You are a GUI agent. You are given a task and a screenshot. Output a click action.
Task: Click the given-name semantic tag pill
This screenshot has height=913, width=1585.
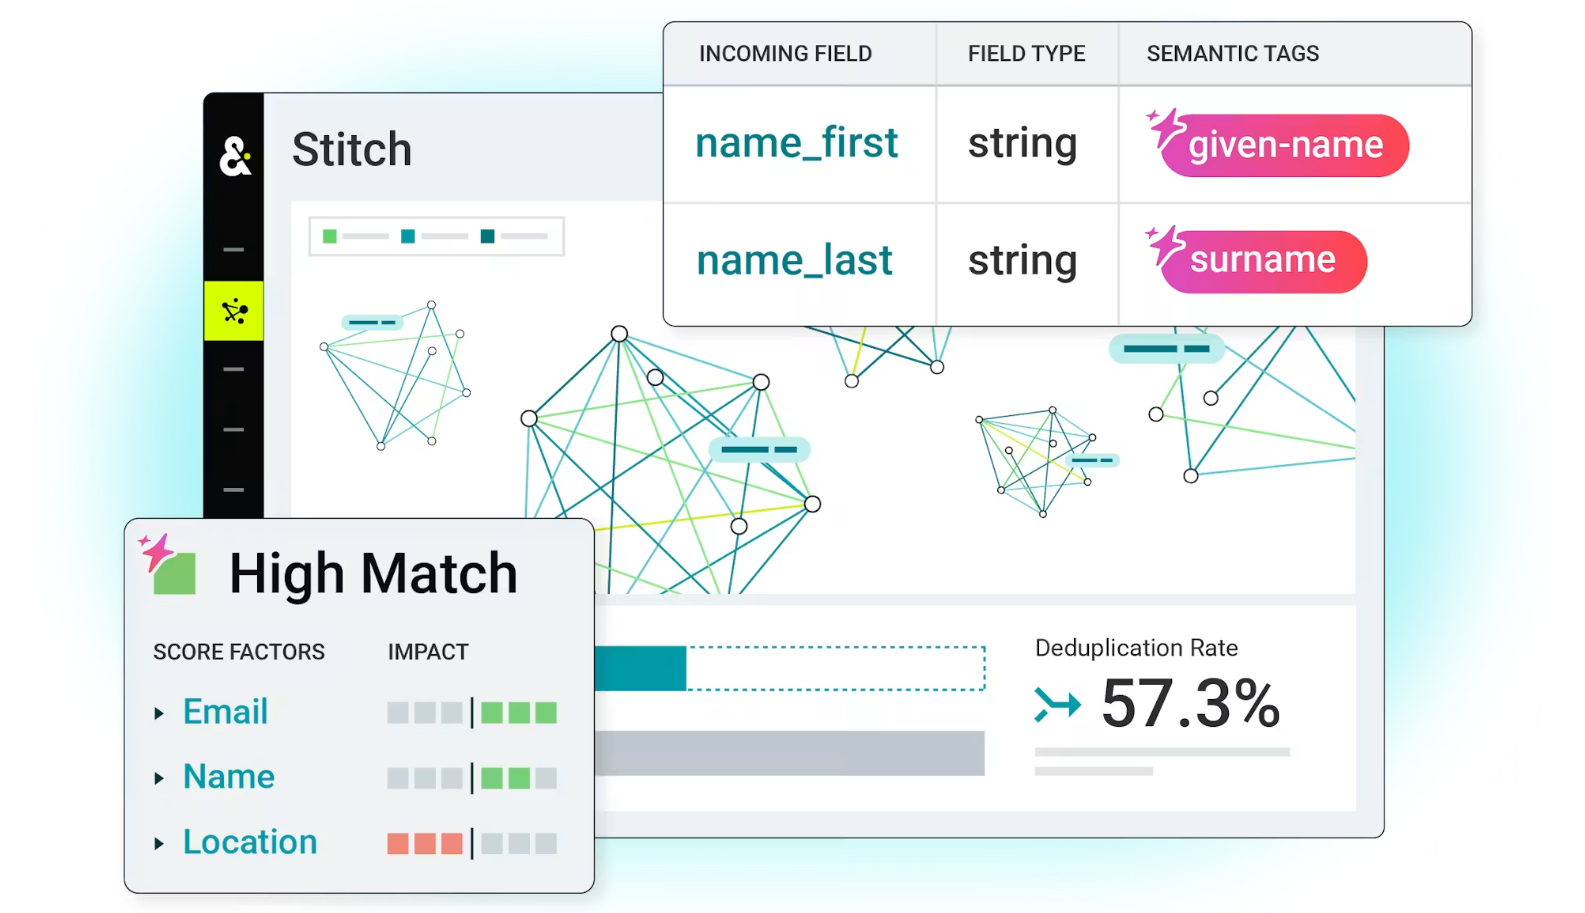[1285, 145]
